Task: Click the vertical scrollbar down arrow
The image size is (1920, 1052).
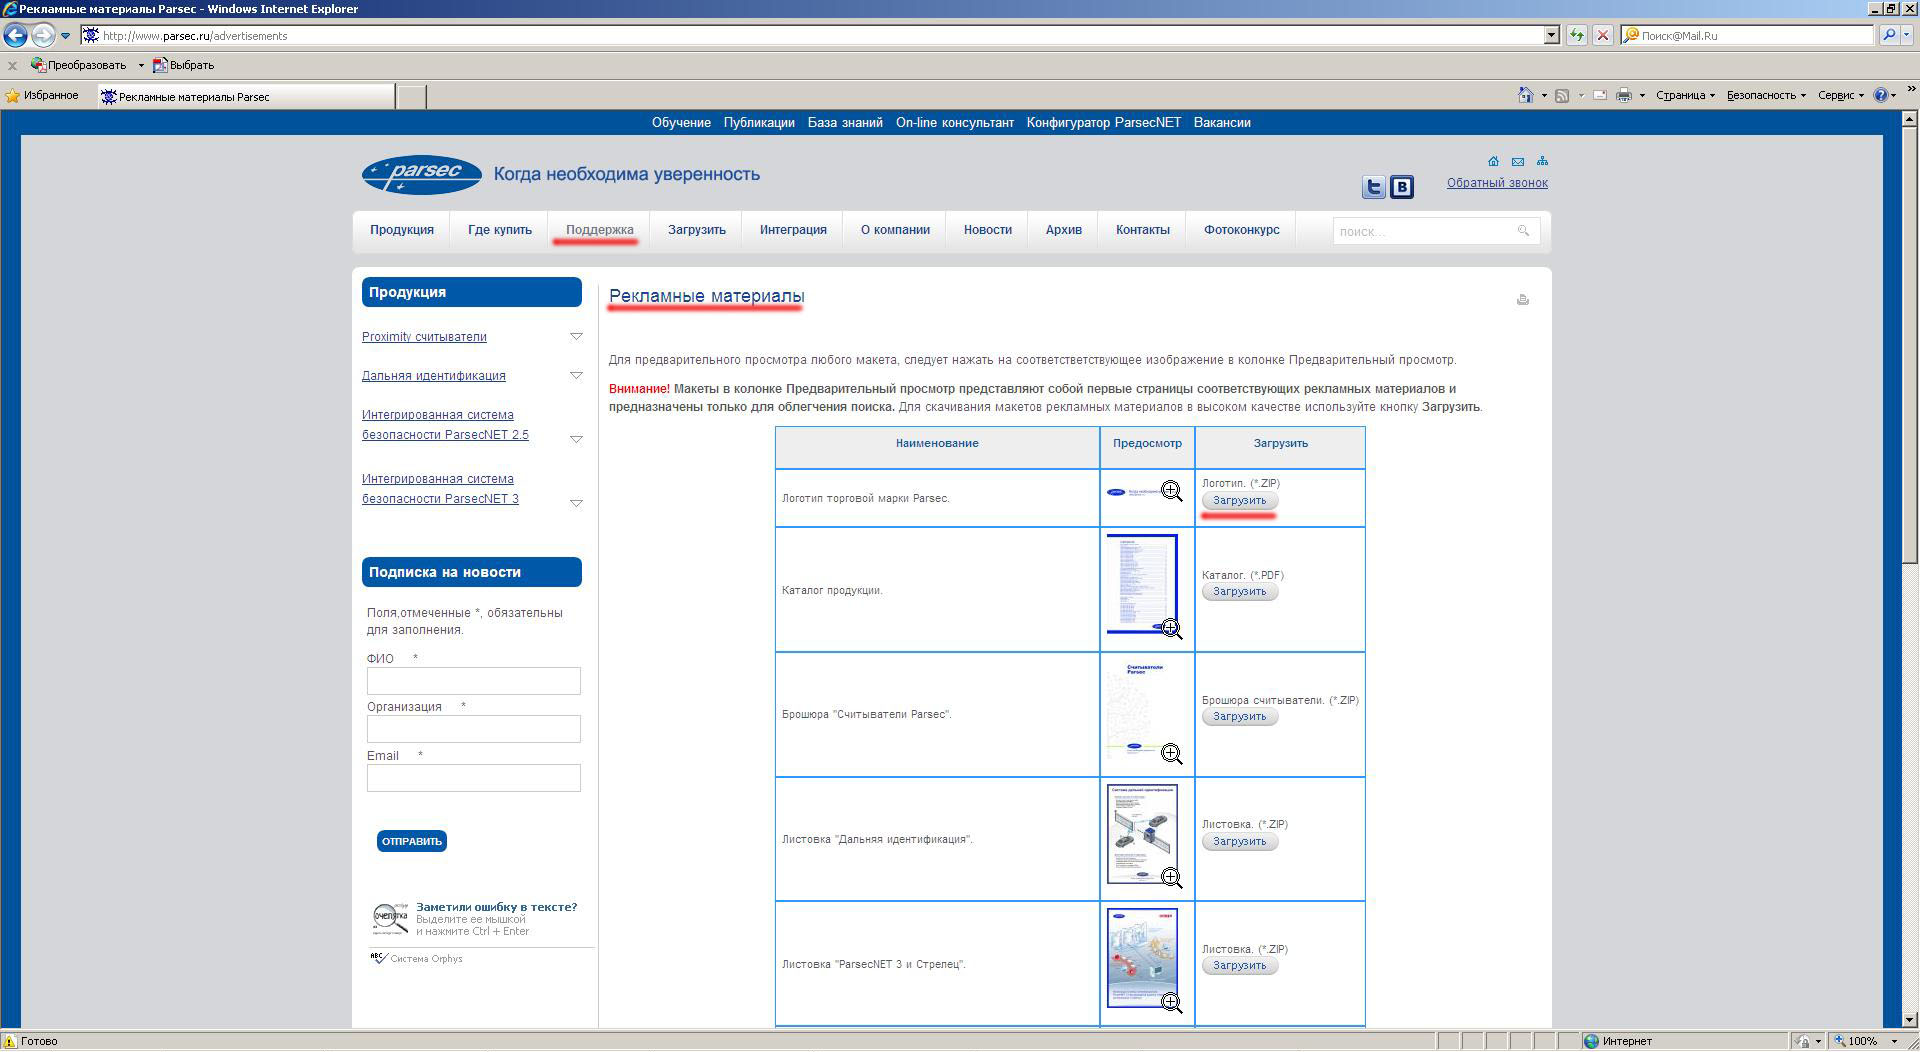Action: tap(1910, 1019)
